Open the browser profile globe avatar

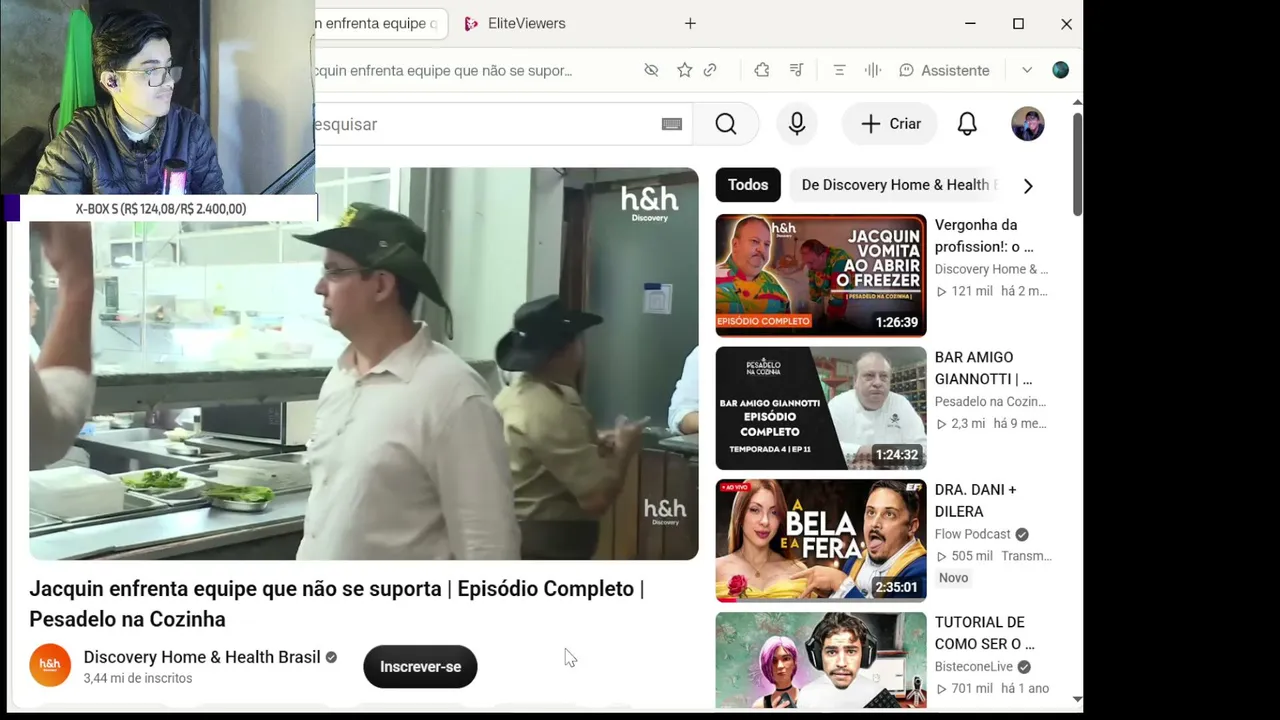tap(1060, 70)
